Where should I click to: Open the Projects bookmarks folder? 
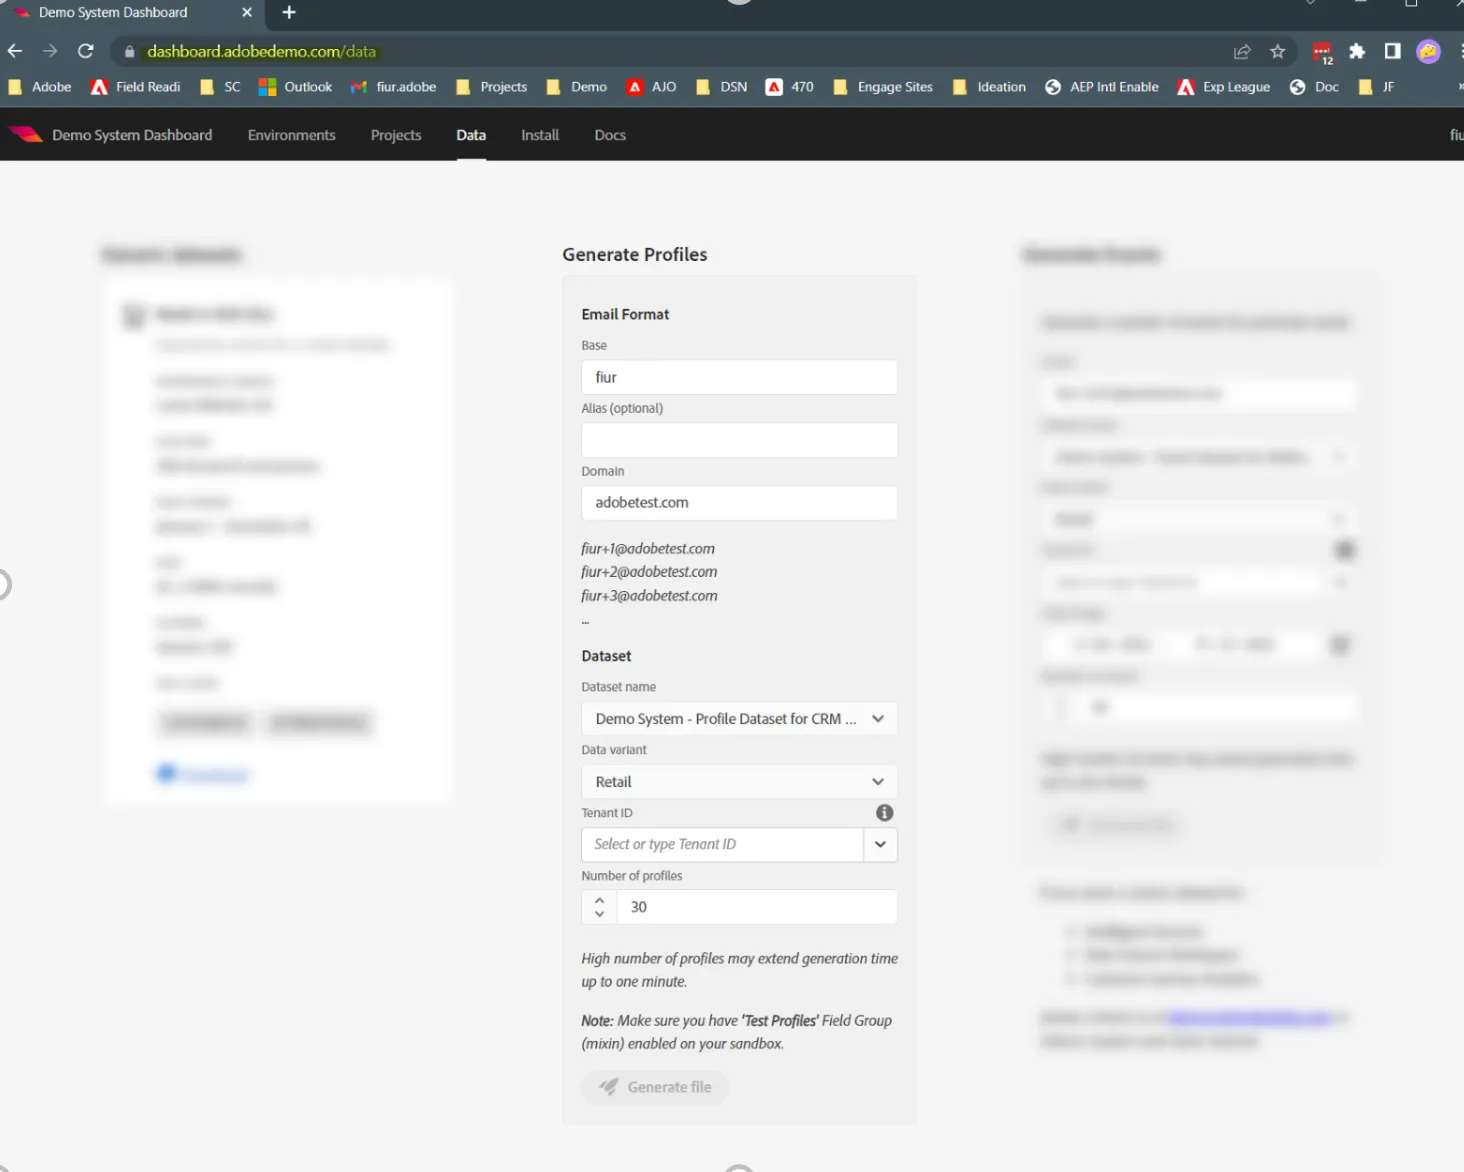[x=491, y=87]
